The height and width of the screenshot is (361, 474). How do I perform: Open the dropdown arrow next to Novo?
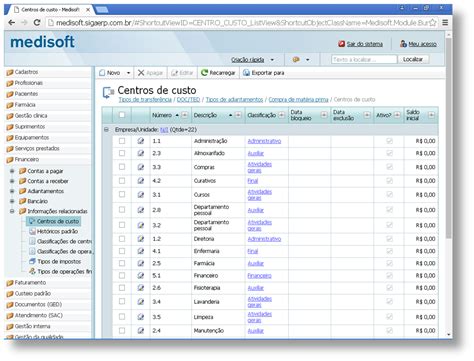(x=128, y=73)
